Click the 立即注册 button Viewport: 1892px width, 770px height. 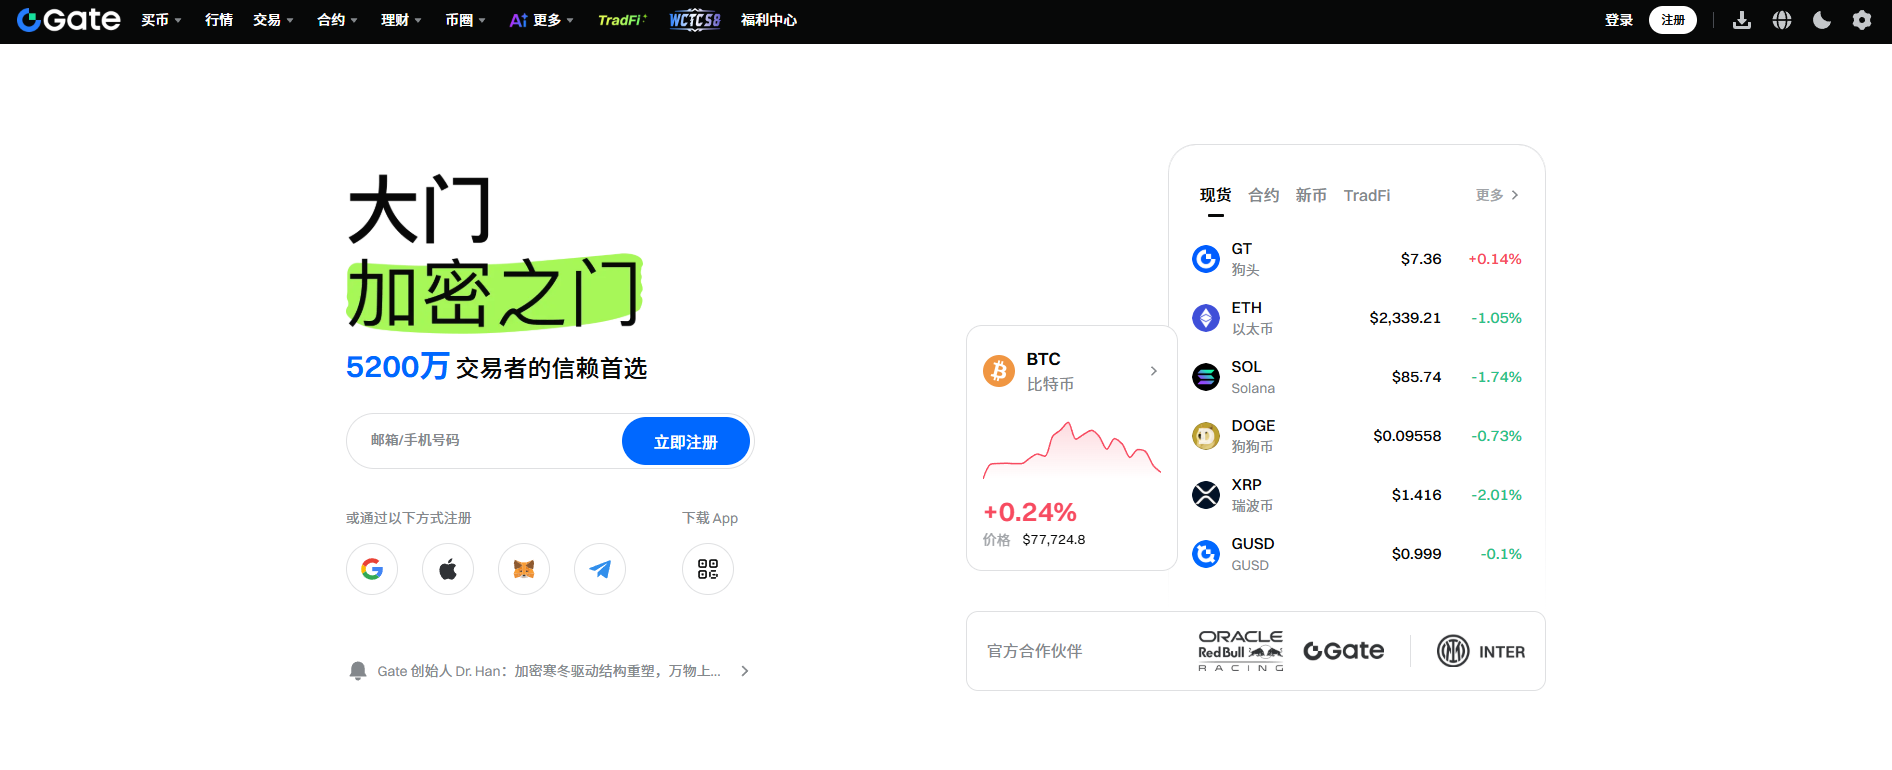[686, 442]
